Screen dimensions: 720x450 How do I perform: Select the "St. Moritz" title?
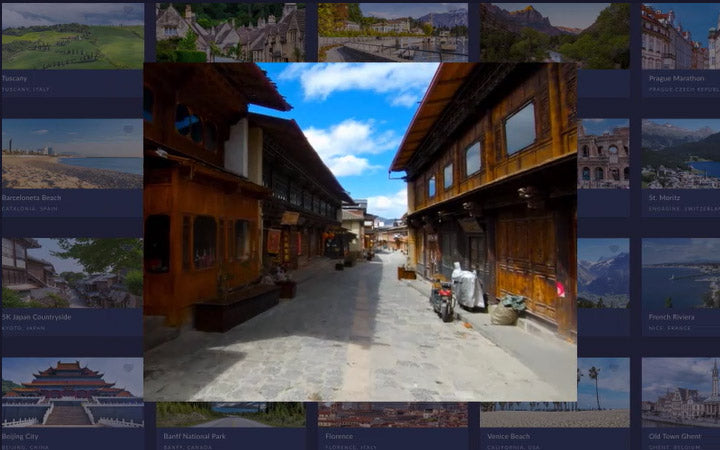[x=664, y=198]
